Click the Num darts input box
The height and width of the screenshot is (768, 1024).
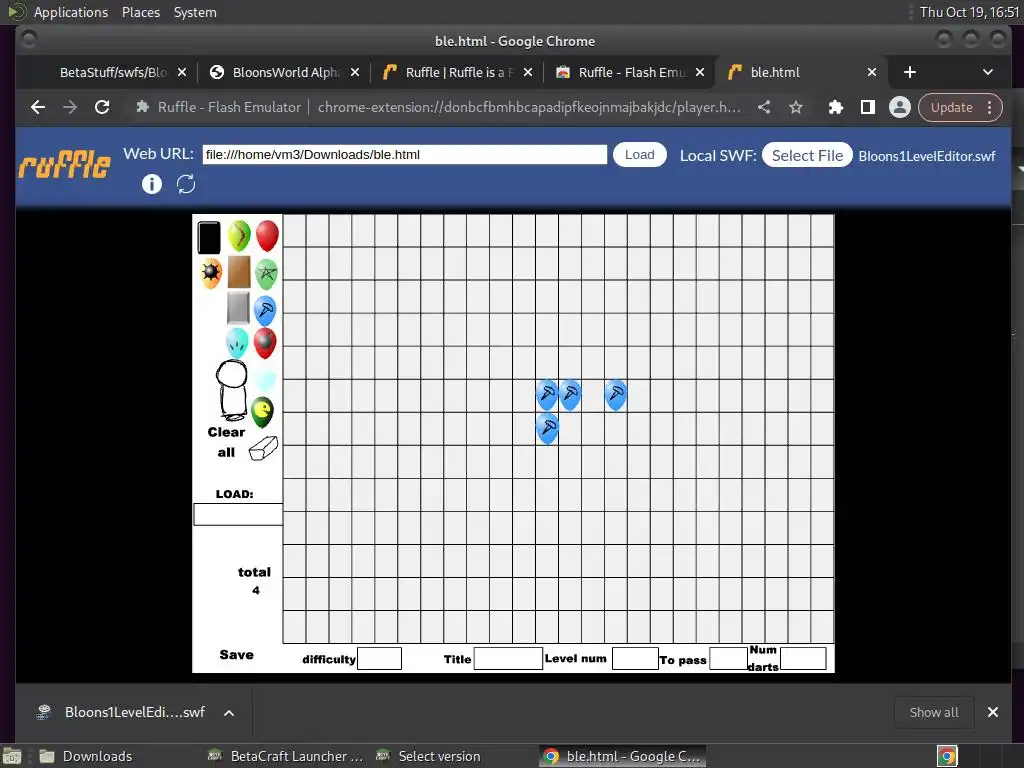(803, 658)
